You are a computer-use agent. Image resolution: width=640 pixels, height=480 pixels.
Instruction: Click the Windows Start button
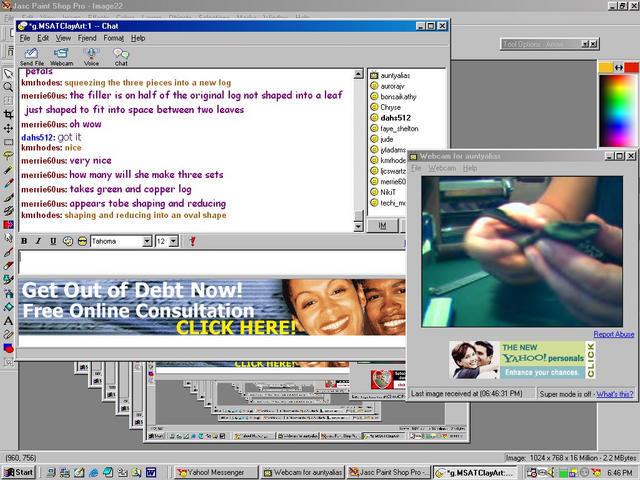point(19,472)
